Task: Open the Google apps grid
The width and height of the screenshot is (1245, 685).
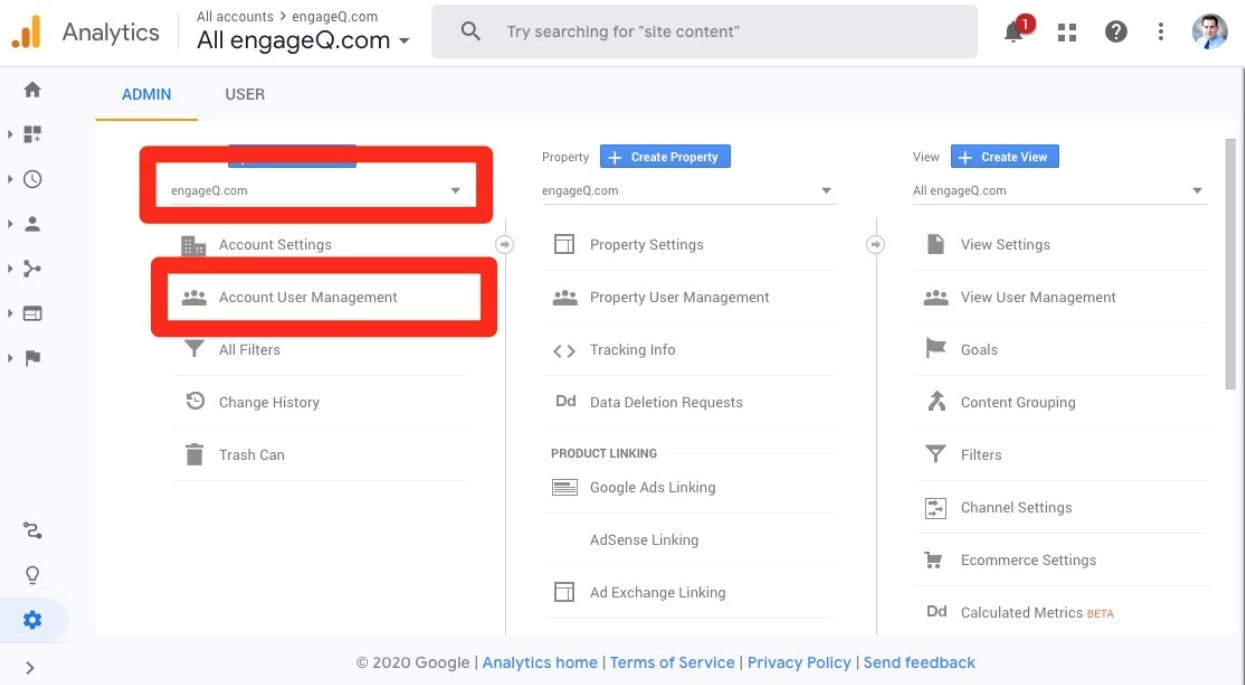Action: point(1067,32)
